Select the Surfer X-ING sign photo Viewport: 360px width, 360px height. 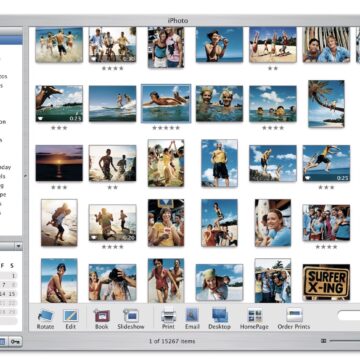click(x=326, y=282)
